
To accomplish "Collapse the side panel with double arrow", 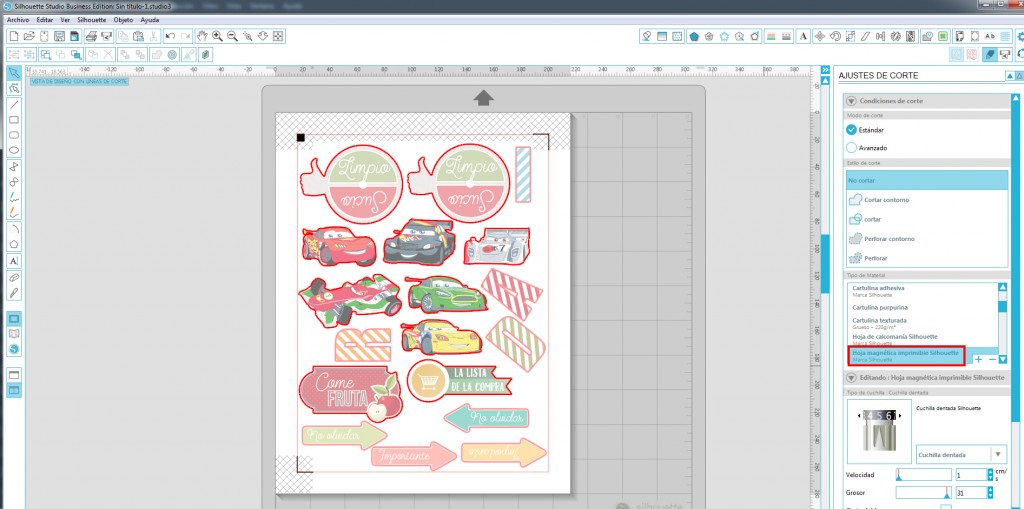I will tap(825, 69).
